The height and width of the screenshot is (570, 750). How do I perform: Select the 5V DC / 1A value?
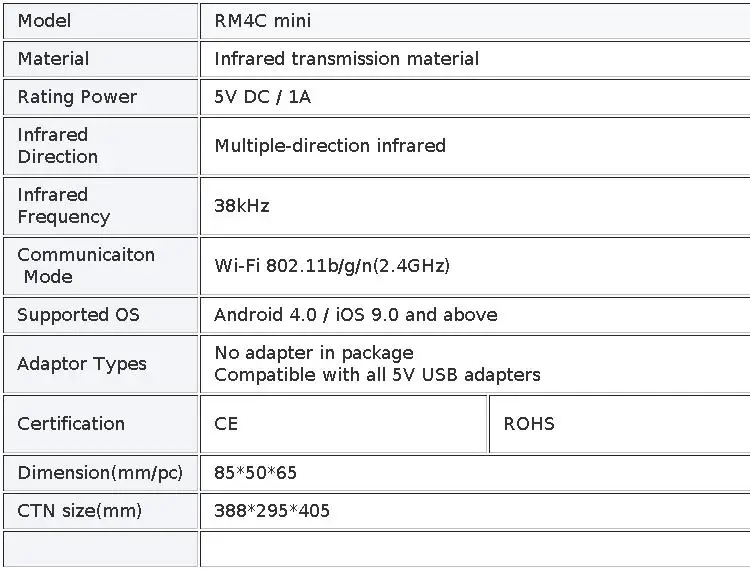click(x=262, y=97)
